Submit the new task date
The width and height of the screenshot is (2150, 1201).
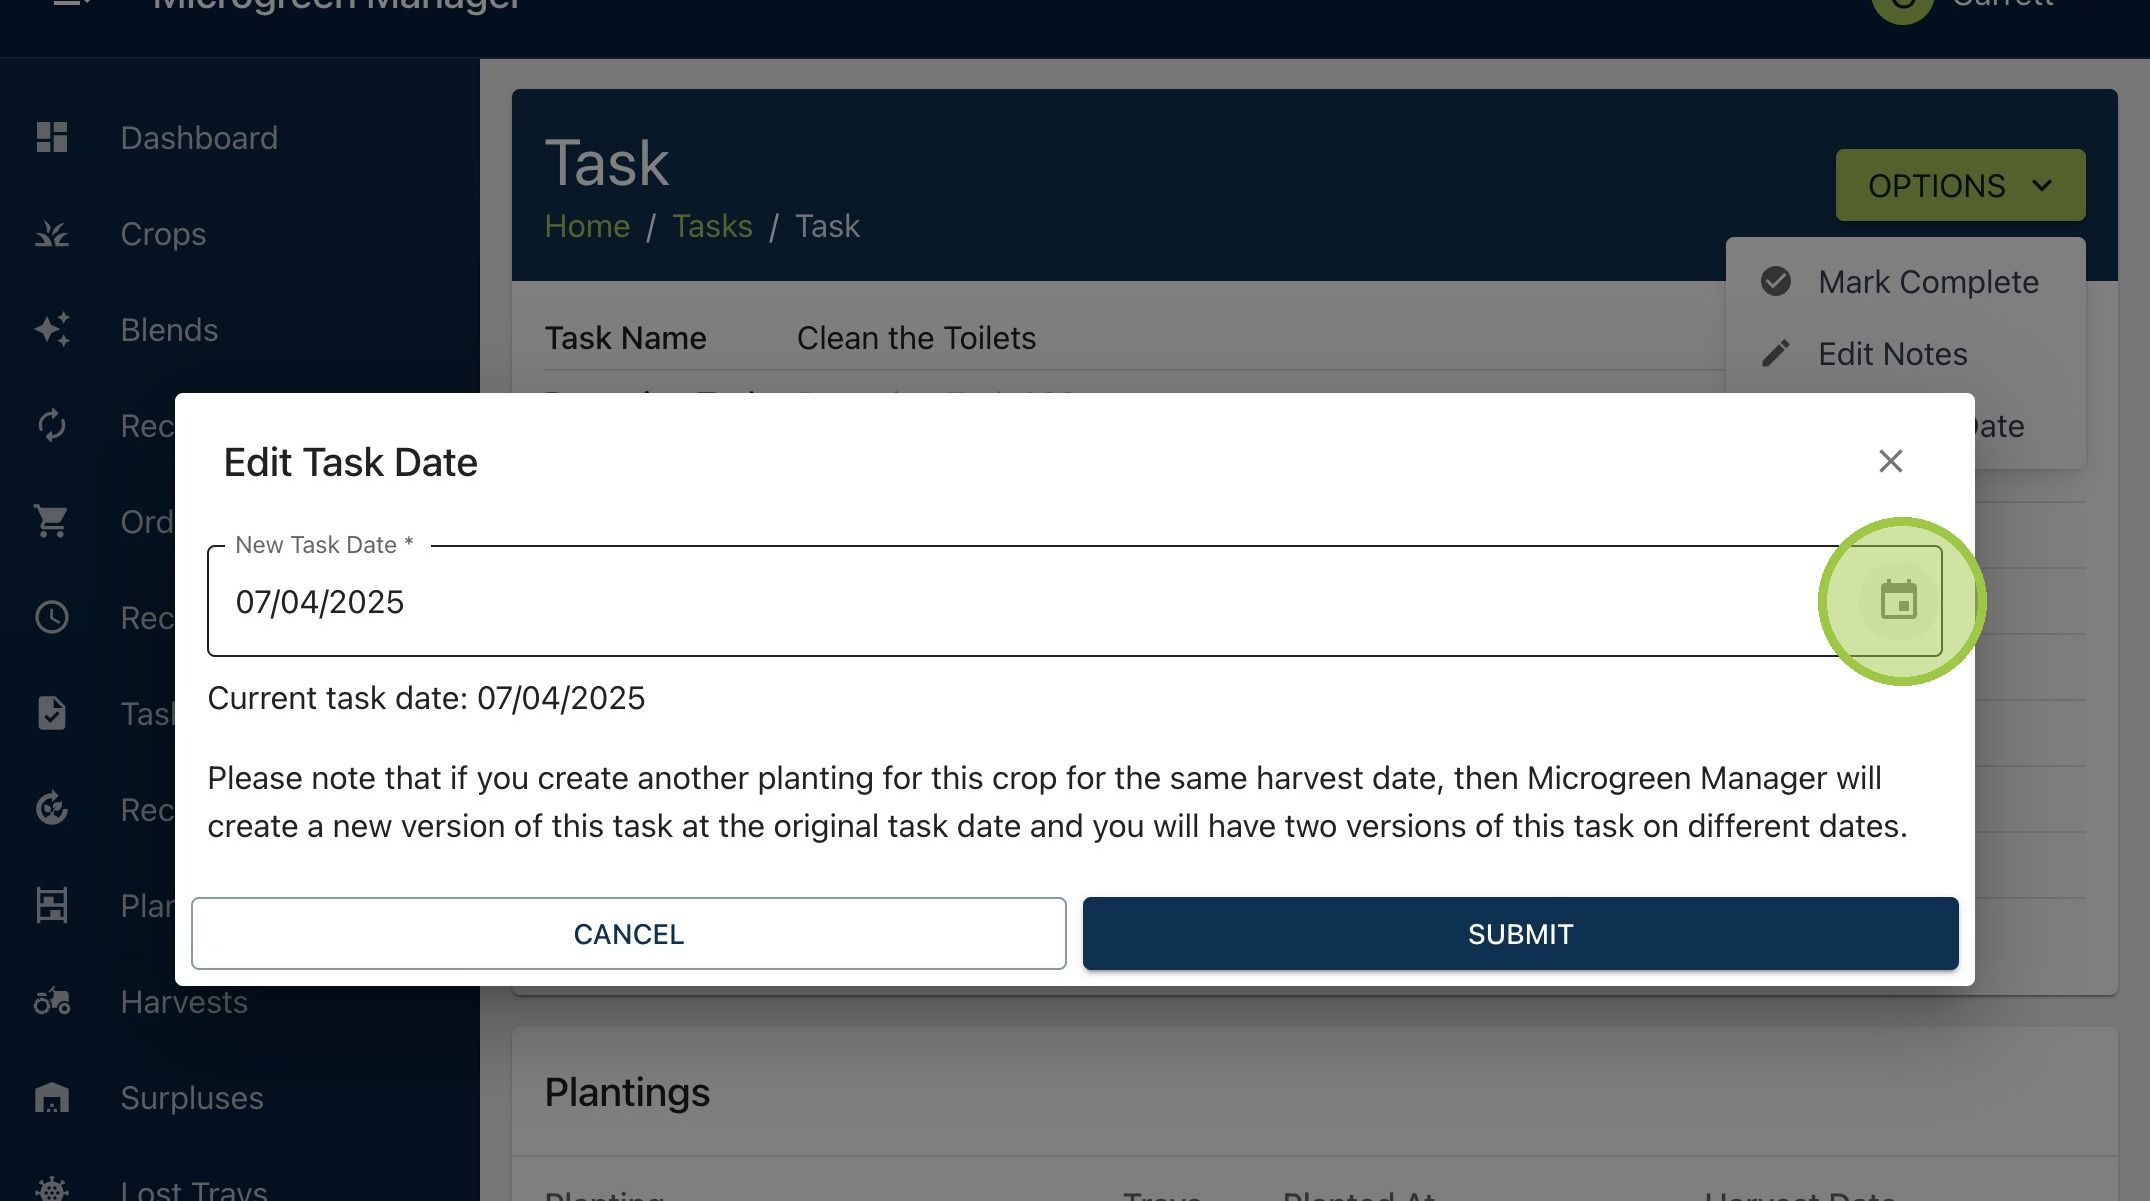(1520, 933)
